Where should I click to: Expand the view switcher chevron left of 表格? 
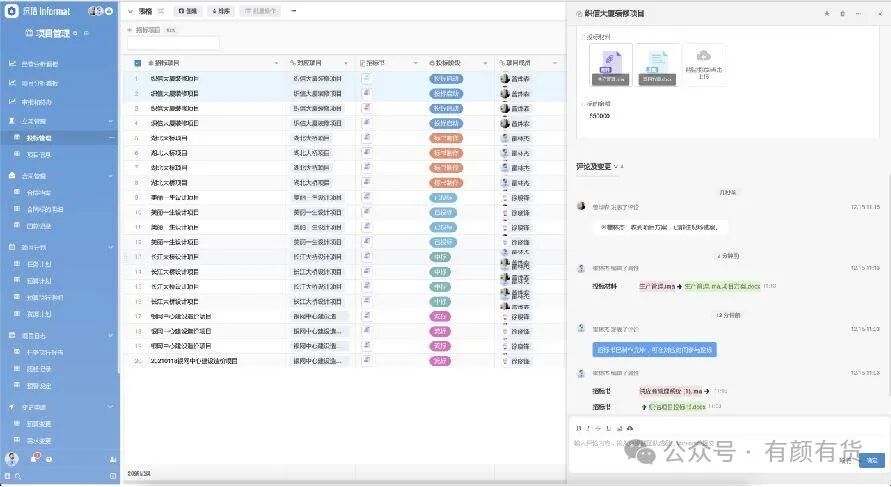click(130, 11)
